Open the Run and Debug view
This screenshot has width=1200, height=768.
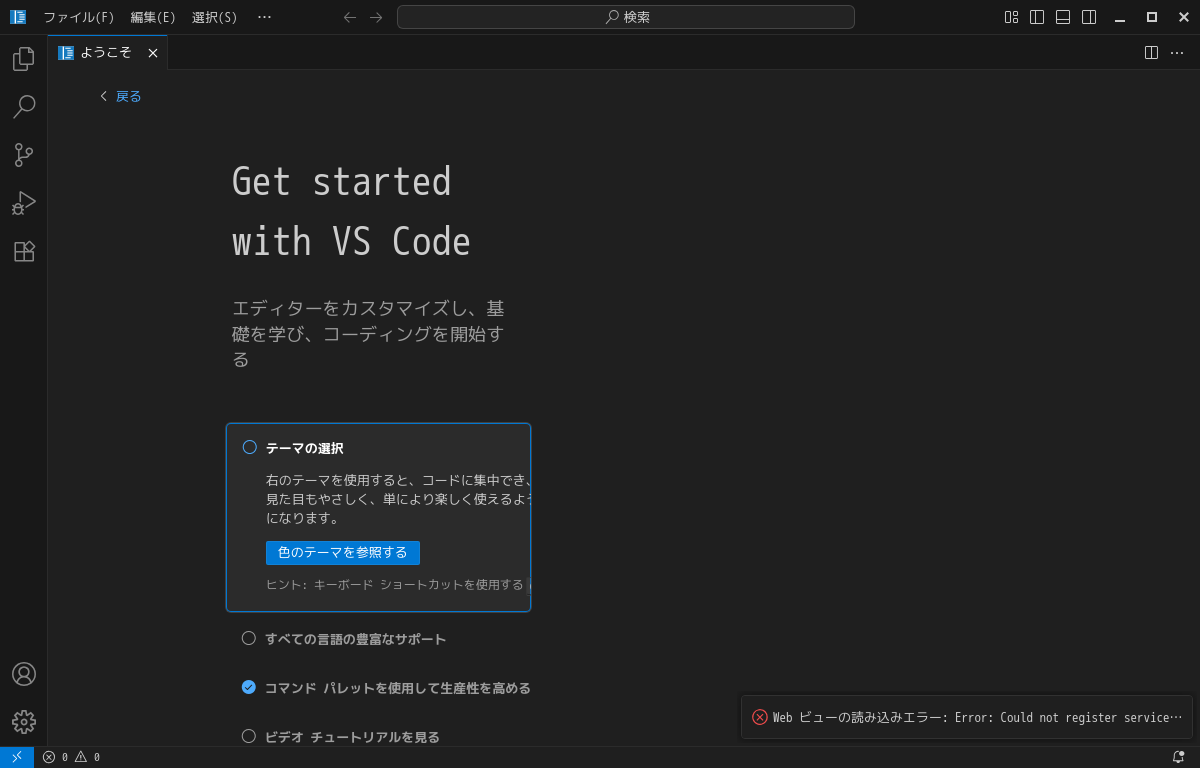(23, 203)
